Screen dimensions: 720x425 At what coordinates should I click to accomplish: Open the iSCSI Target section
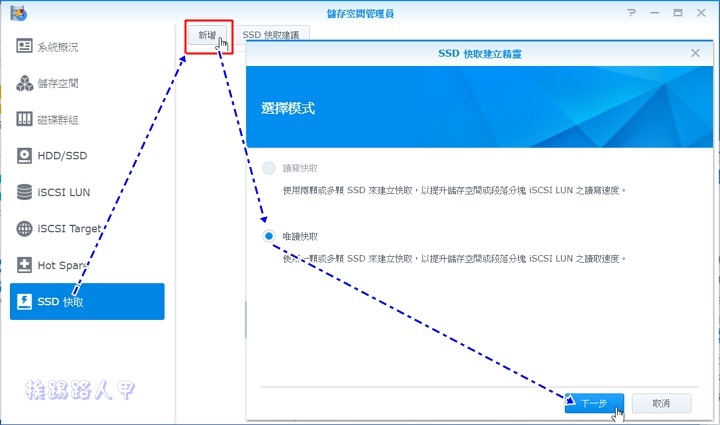(x=87, y=228)
